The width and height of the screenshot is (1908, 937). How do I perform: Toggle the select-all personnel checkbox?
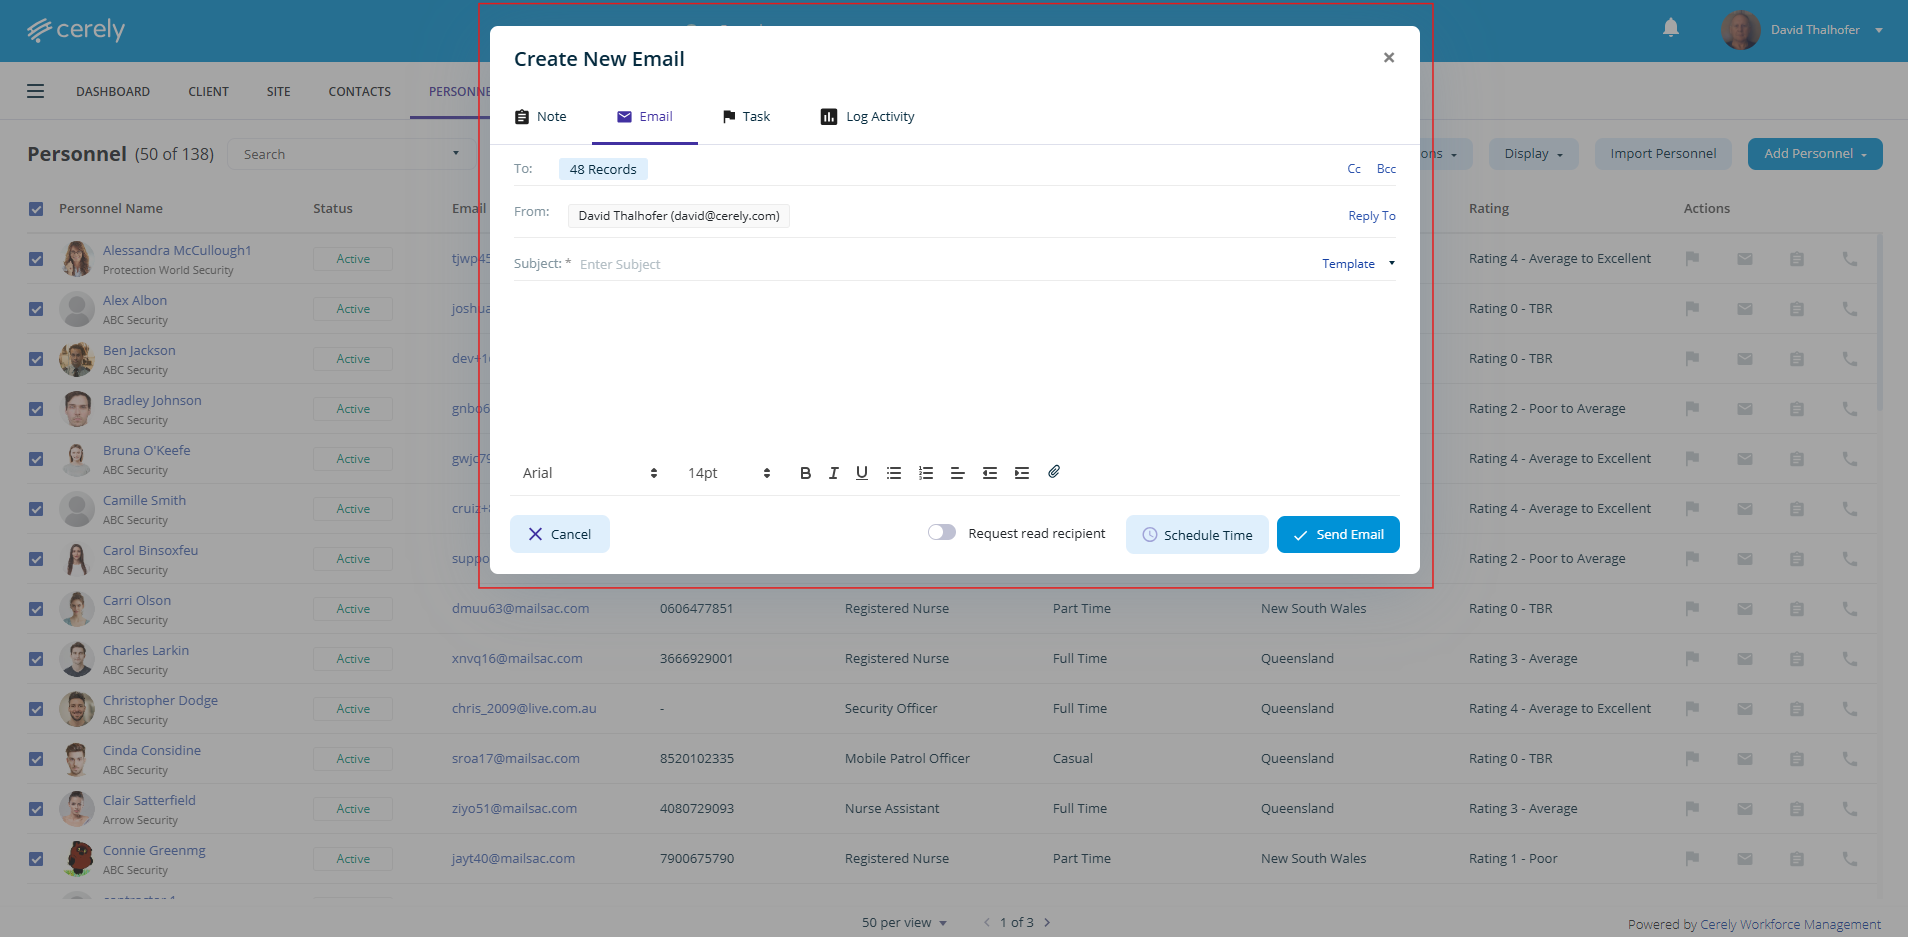point(36,209)
